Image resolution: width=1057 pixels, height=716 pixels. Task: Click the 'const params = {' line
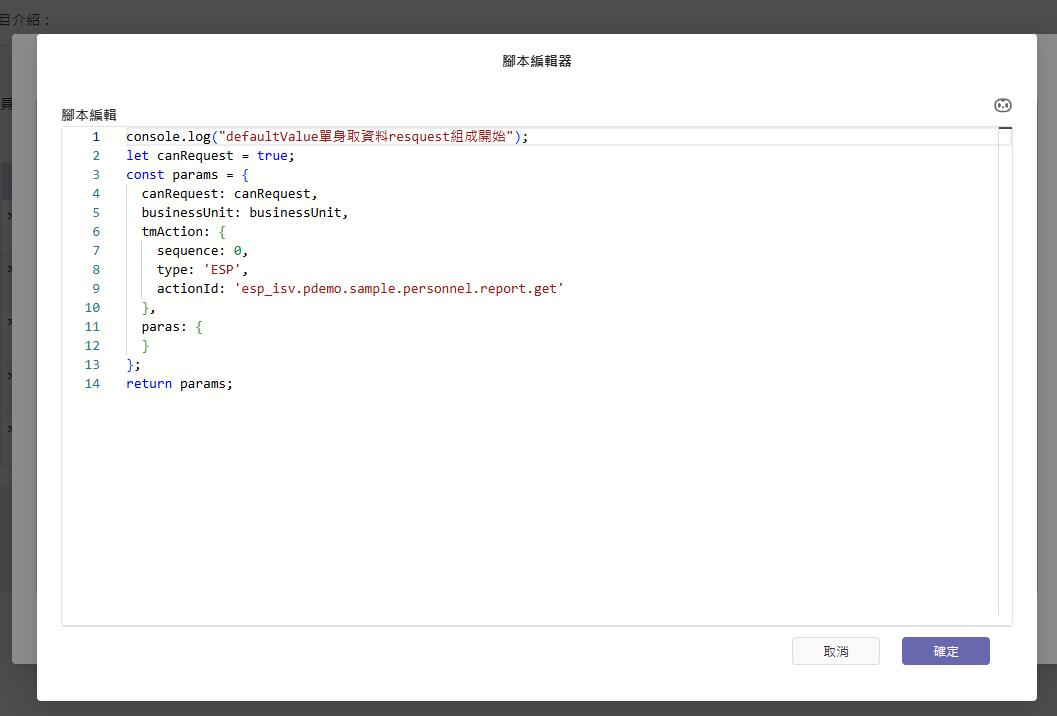(187, 175)
